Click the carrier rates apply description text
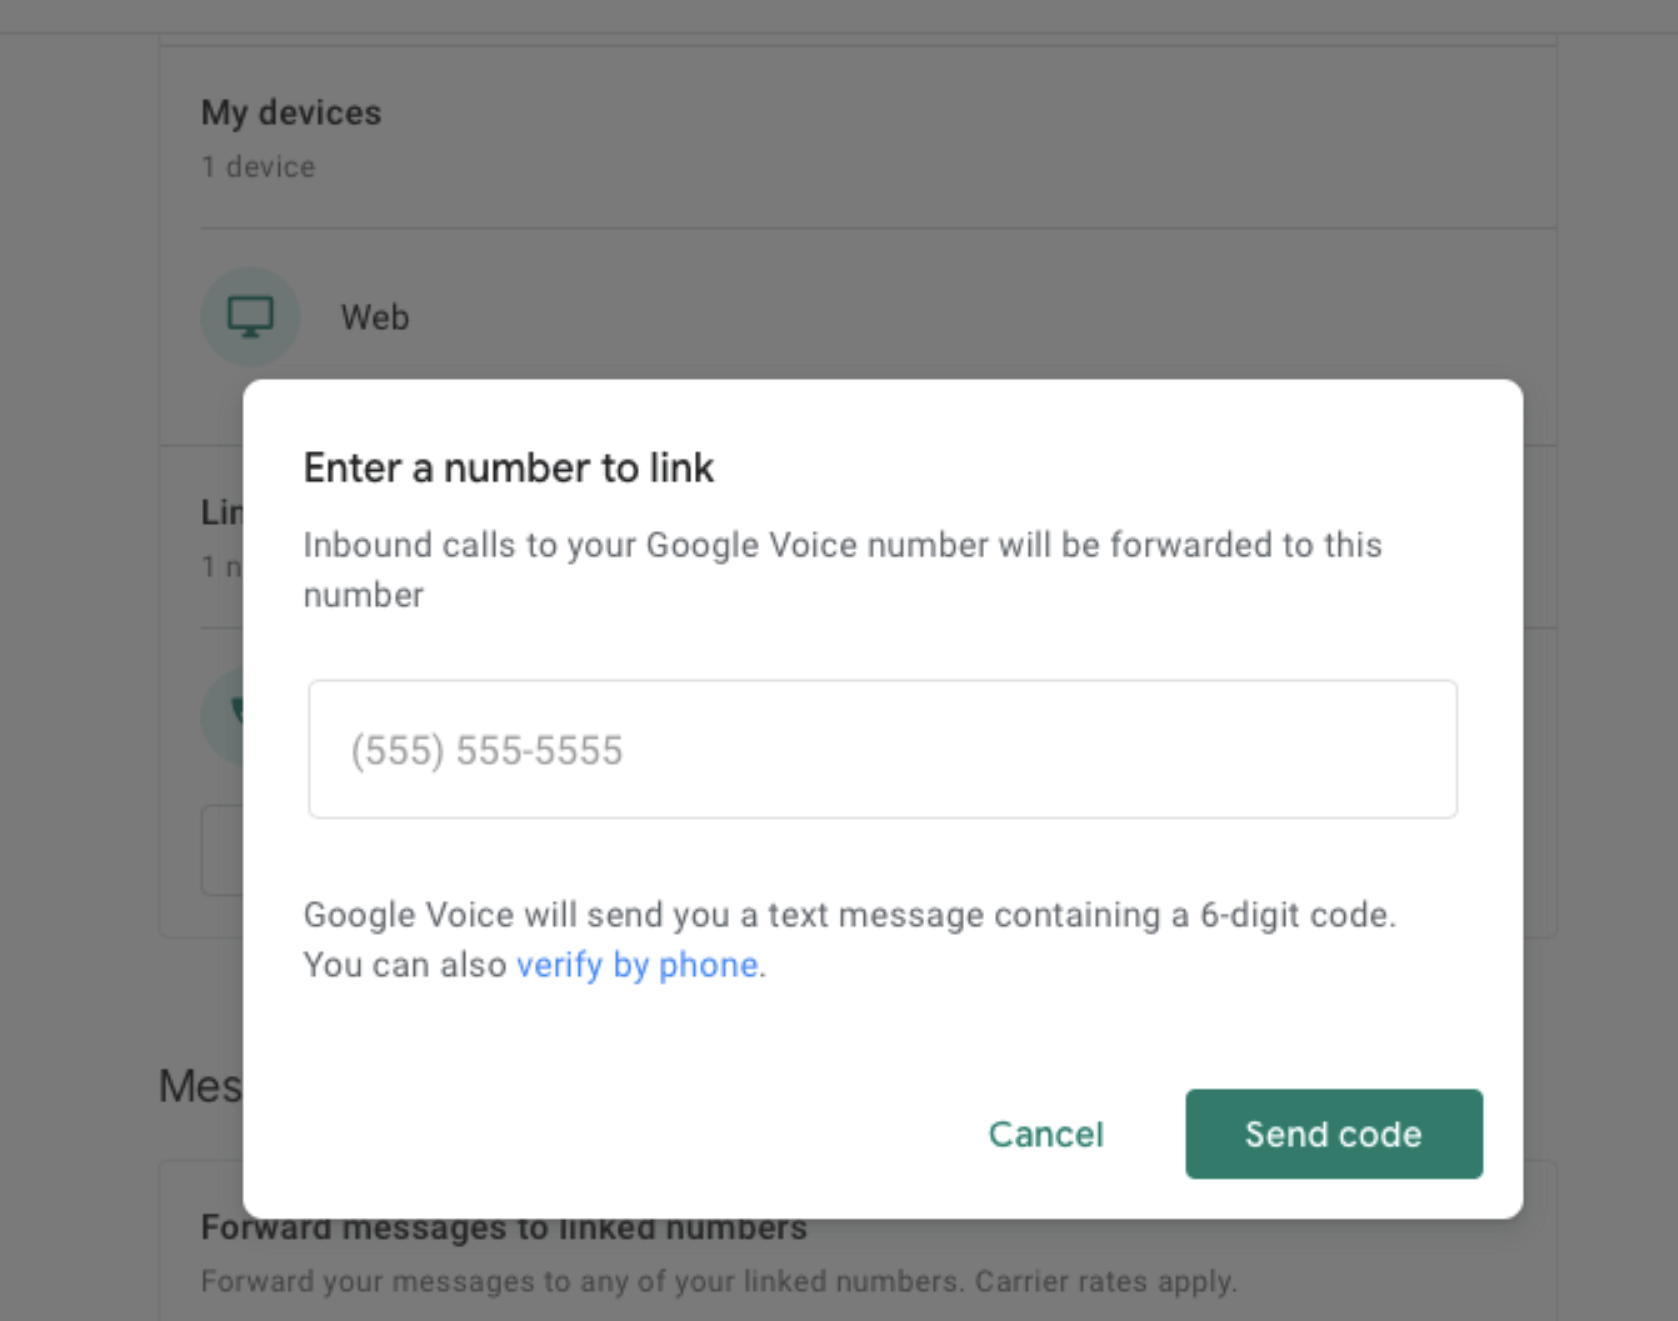1678x1321 pixels. click(719, 1280)
